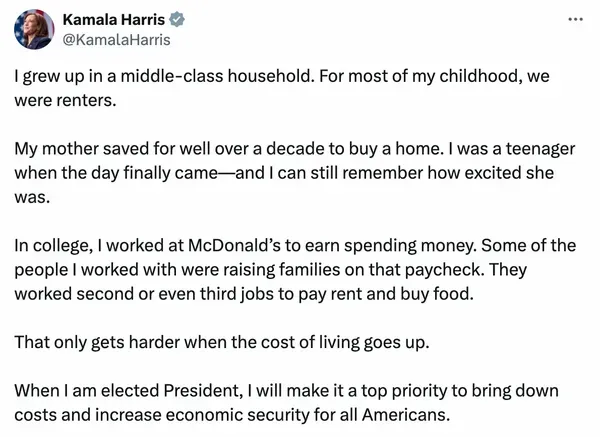Visit the @KamalaHarris handle link
The image size is (600, 437).
coord(116,40)
